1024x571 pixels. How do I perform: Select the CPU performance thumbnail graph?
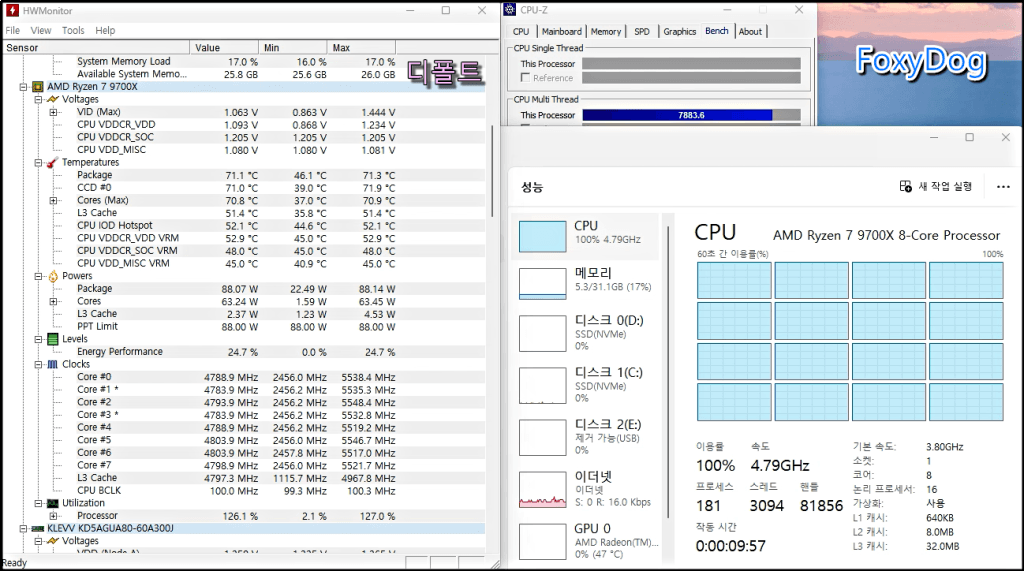coord(542,236)
